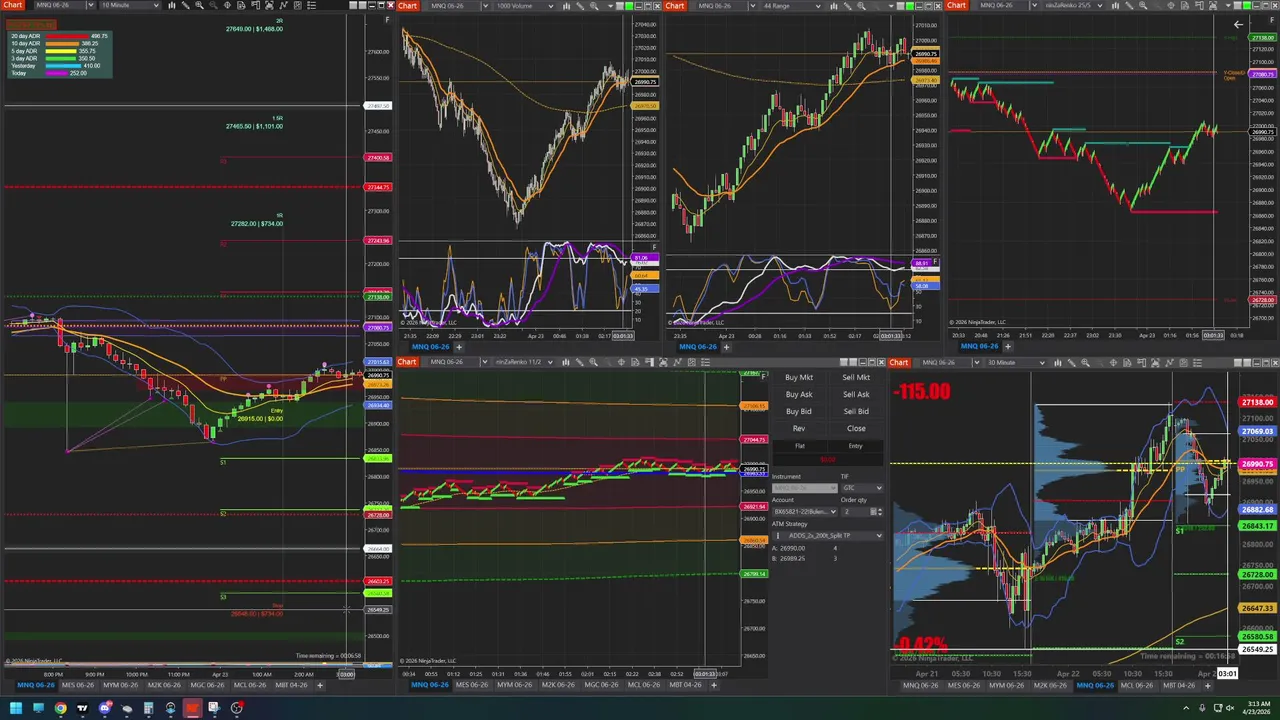
Task: Click the Sell Bid button
Action: pos(856,412)
